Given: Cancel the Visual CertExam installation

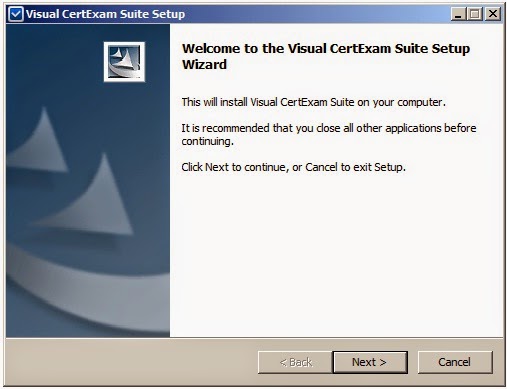Looking at the screenshot, I should tap(455, 362).
